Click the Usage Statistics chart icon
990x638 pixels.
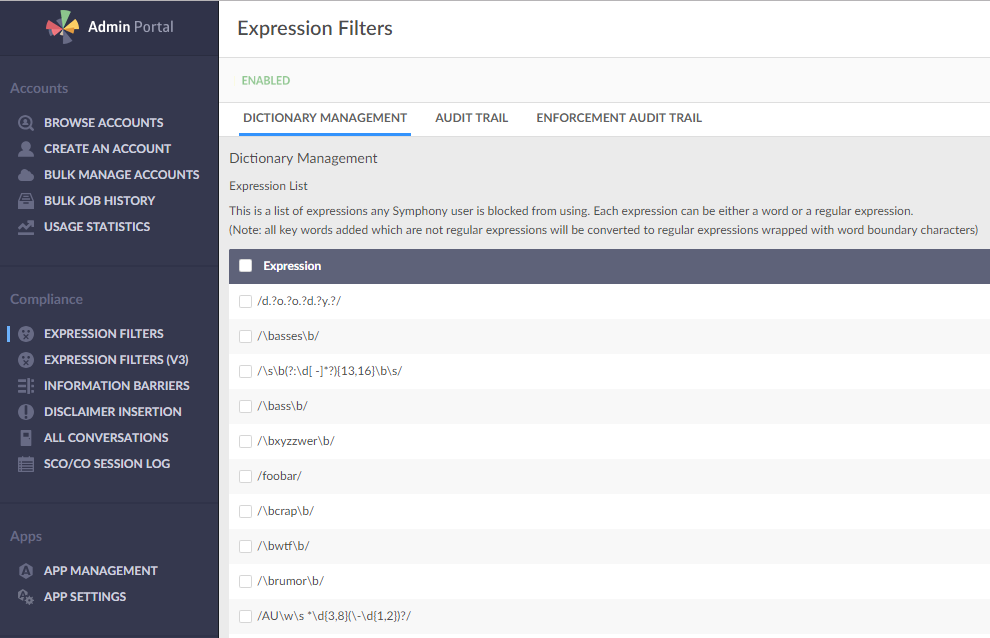(x=26, y=227)
